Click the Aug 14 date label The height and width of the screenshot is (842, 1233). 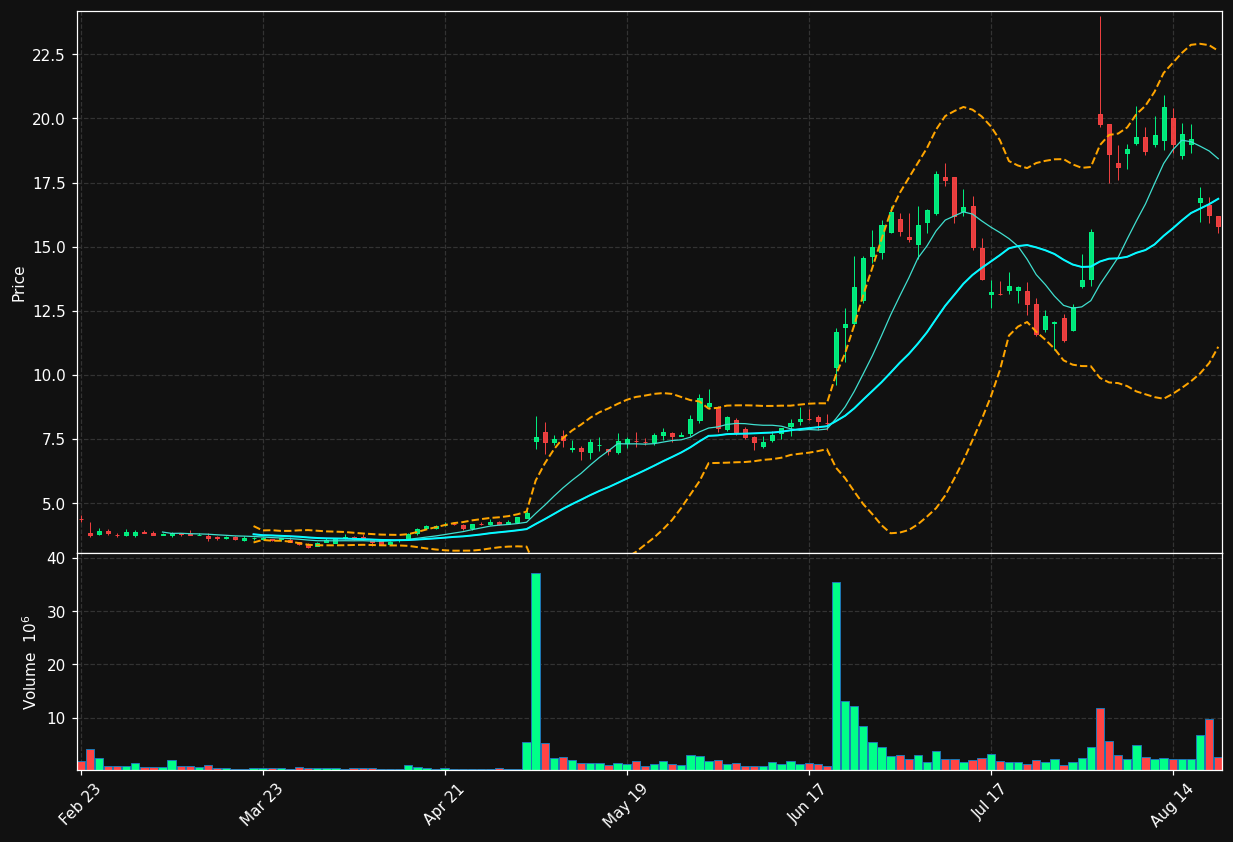(x=1171, y=804)
